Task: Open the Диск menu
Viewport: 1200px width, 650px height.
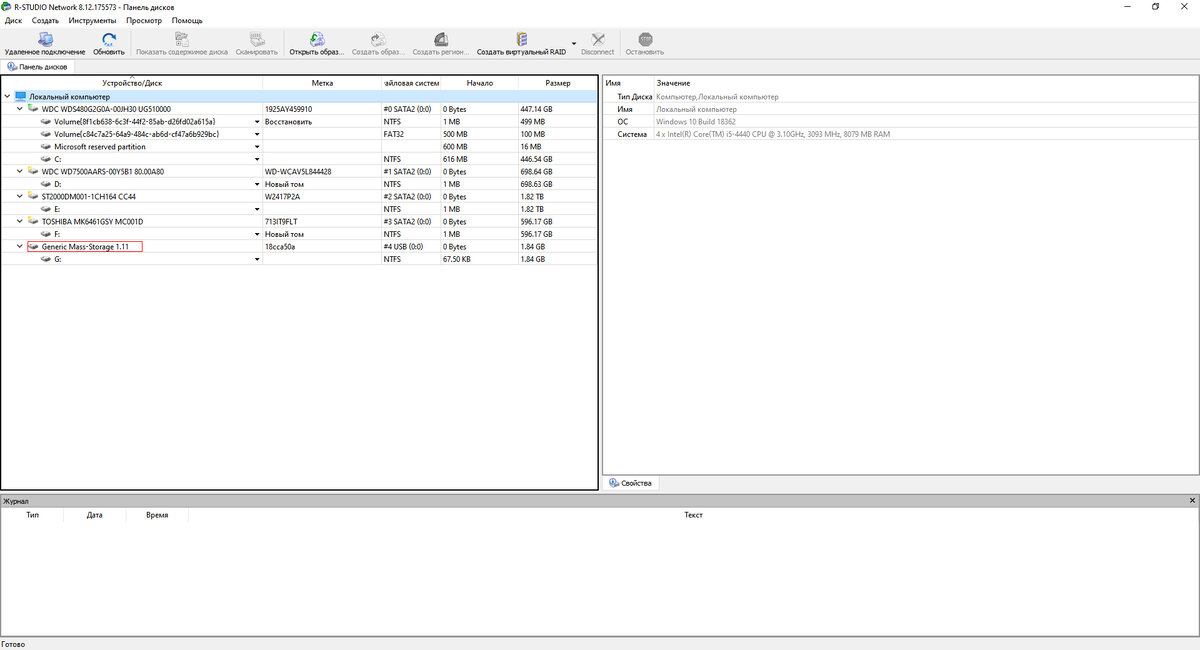Action: coord(13,20)
